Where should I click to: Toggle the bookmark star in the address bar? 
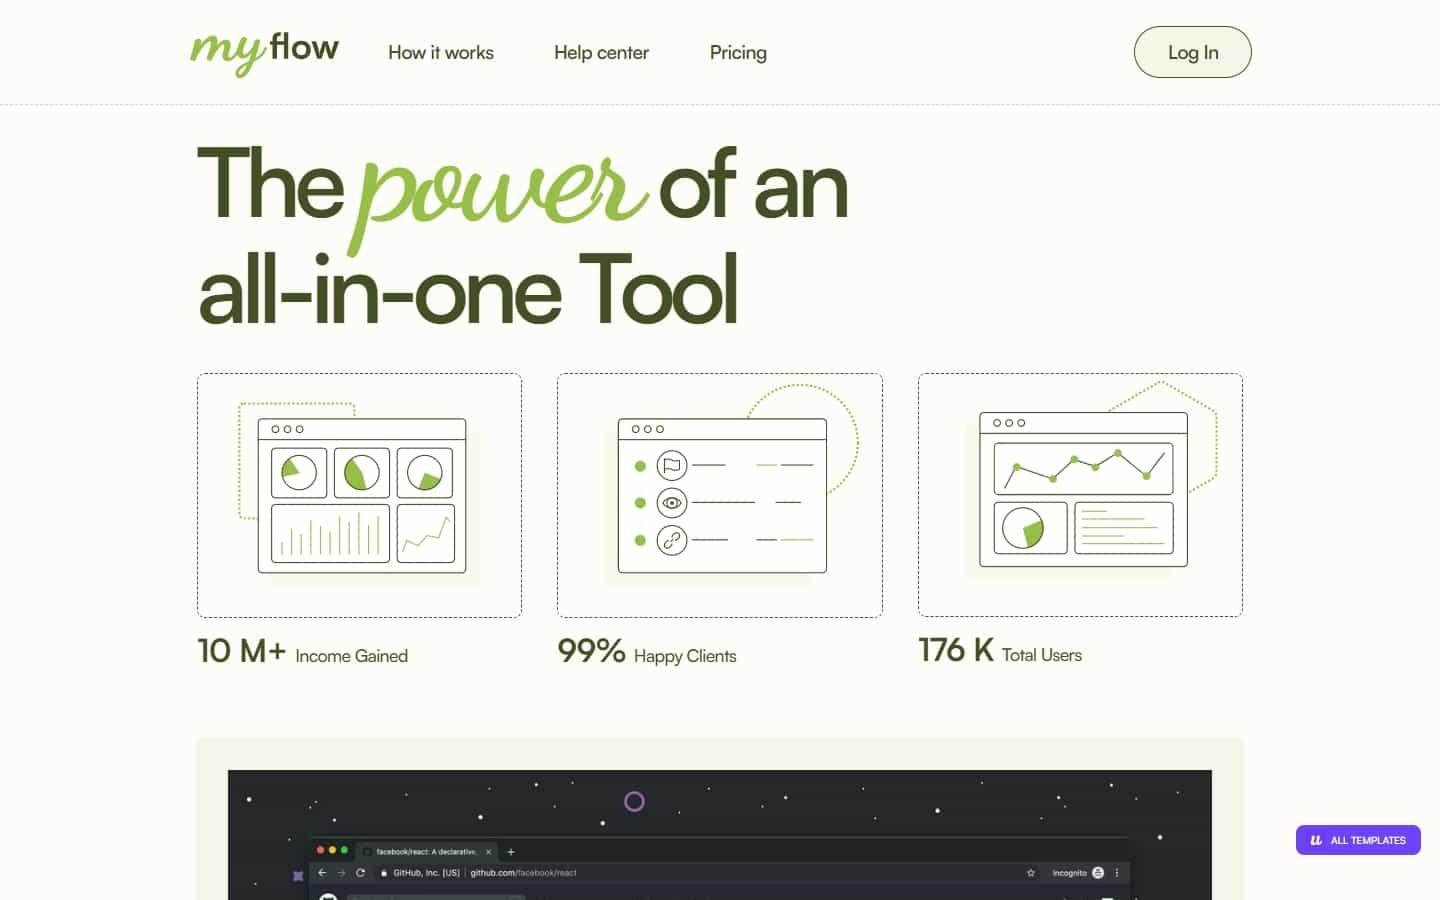point(1031,873)
